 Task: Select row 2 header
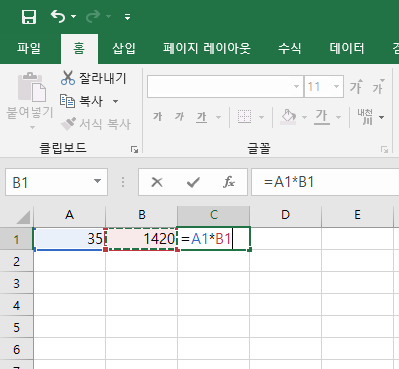(x=16, y=261)
